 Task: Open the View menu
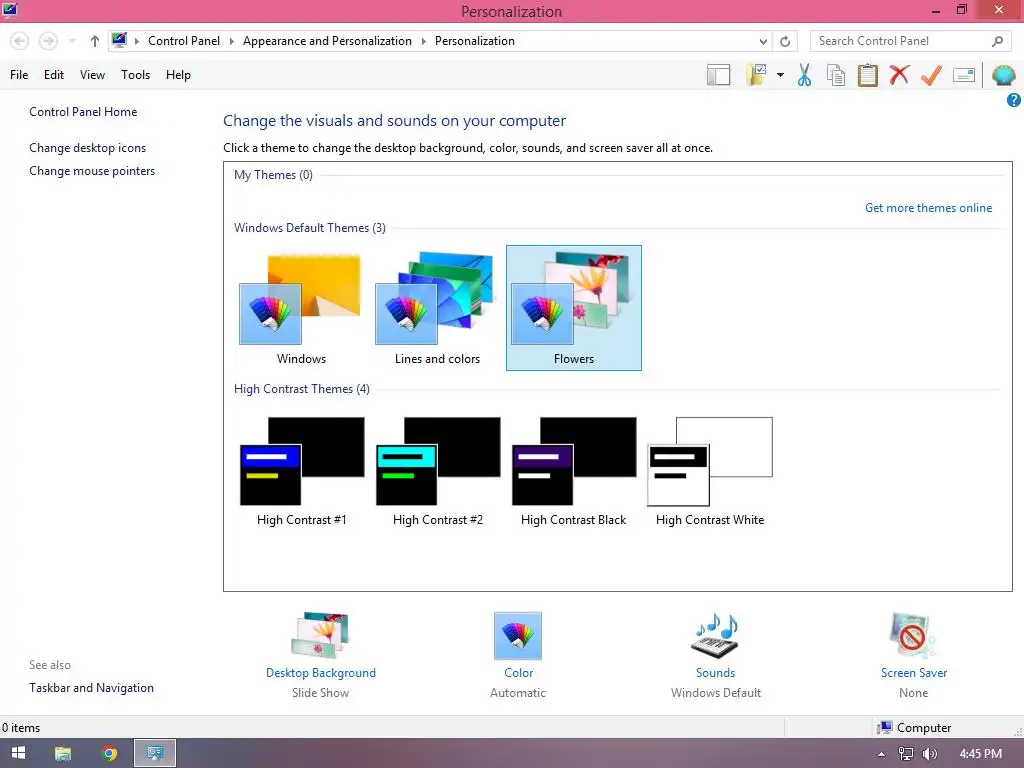coord(92,75)
